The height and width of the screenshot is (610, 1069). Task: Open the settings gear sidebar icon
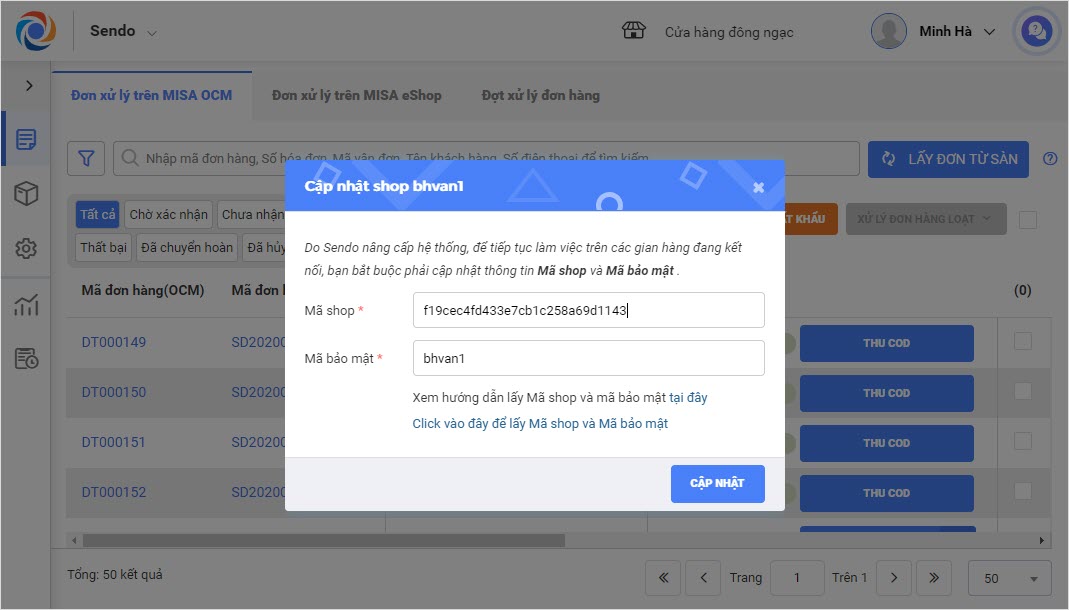[26, 248]
